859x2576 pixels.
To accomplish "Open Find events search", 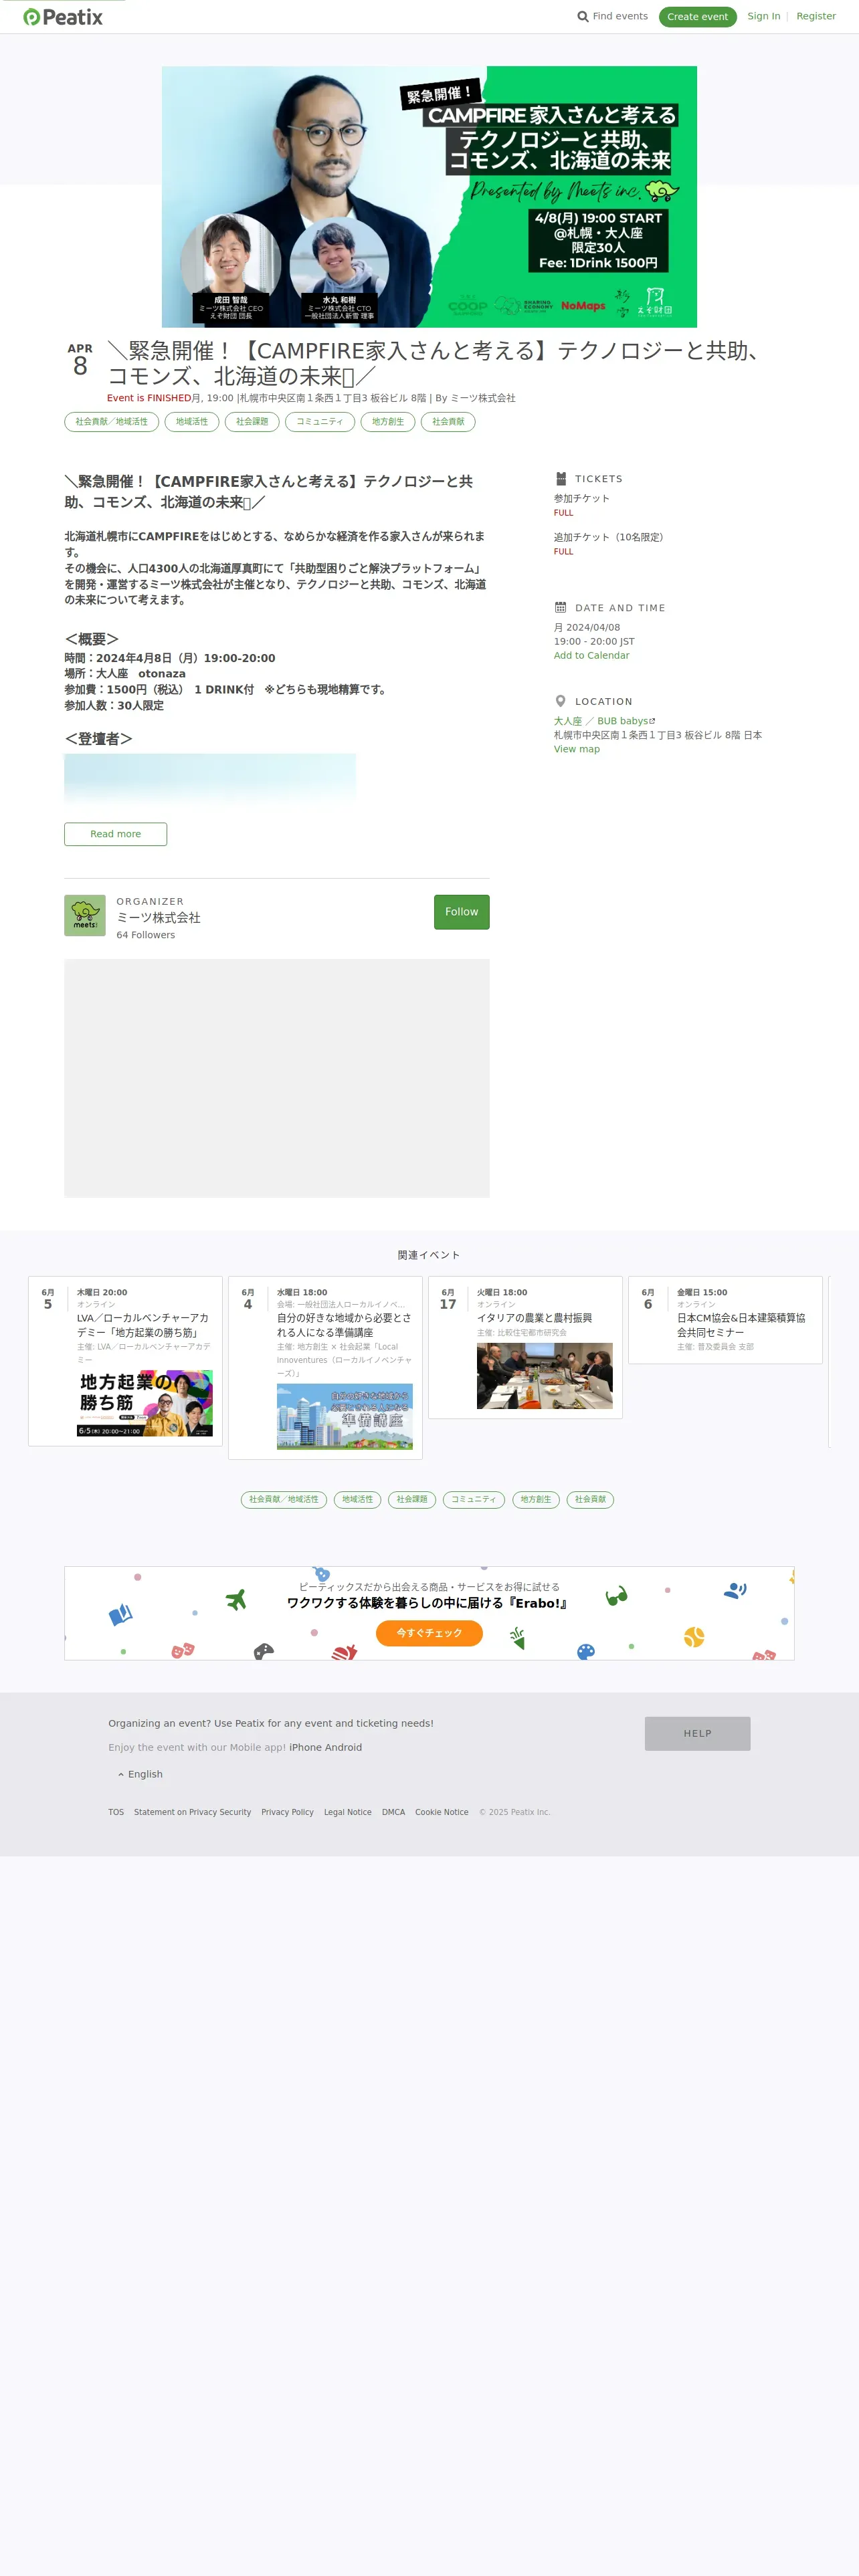I will (612, 17).
